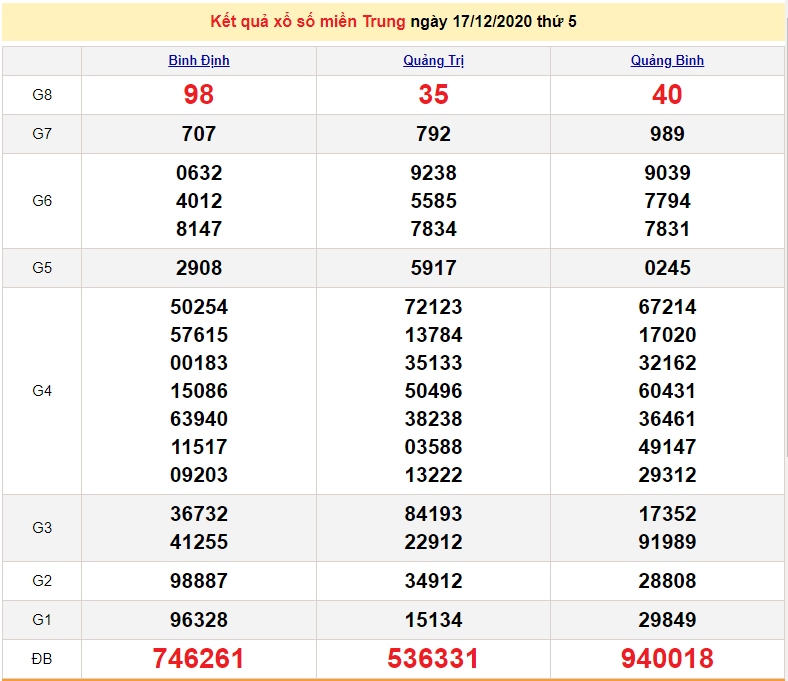Viewport: 788px width, 681px height.
Task: Select the G6 row label
Action: pos(42,201)
